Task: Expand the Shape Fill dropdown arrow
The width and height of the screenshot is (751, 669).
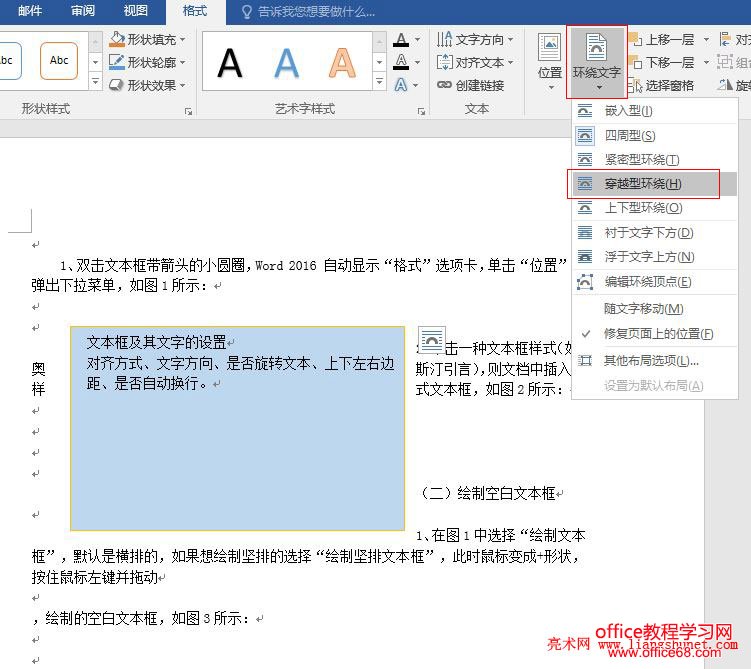Action: [x=182, y=40]
